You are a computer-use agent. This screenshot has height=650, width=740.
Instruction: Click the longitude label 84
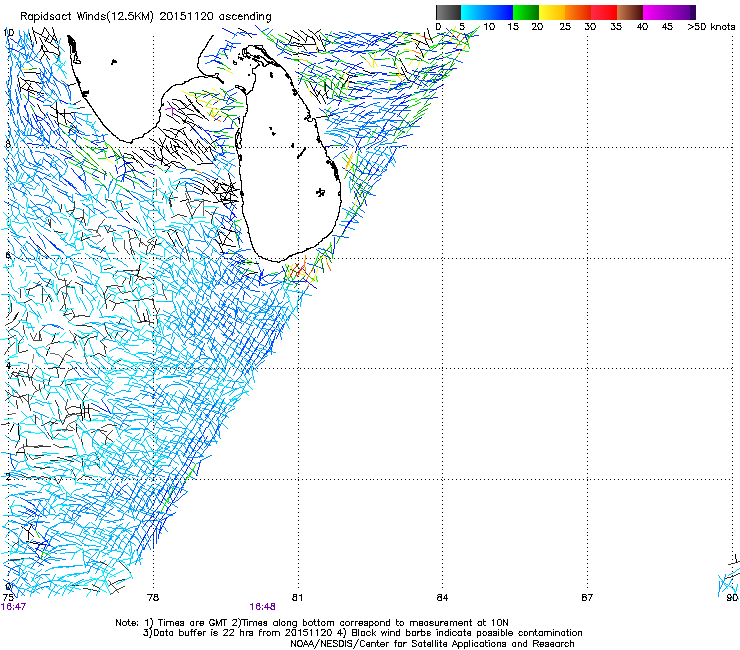click(442, 598)
